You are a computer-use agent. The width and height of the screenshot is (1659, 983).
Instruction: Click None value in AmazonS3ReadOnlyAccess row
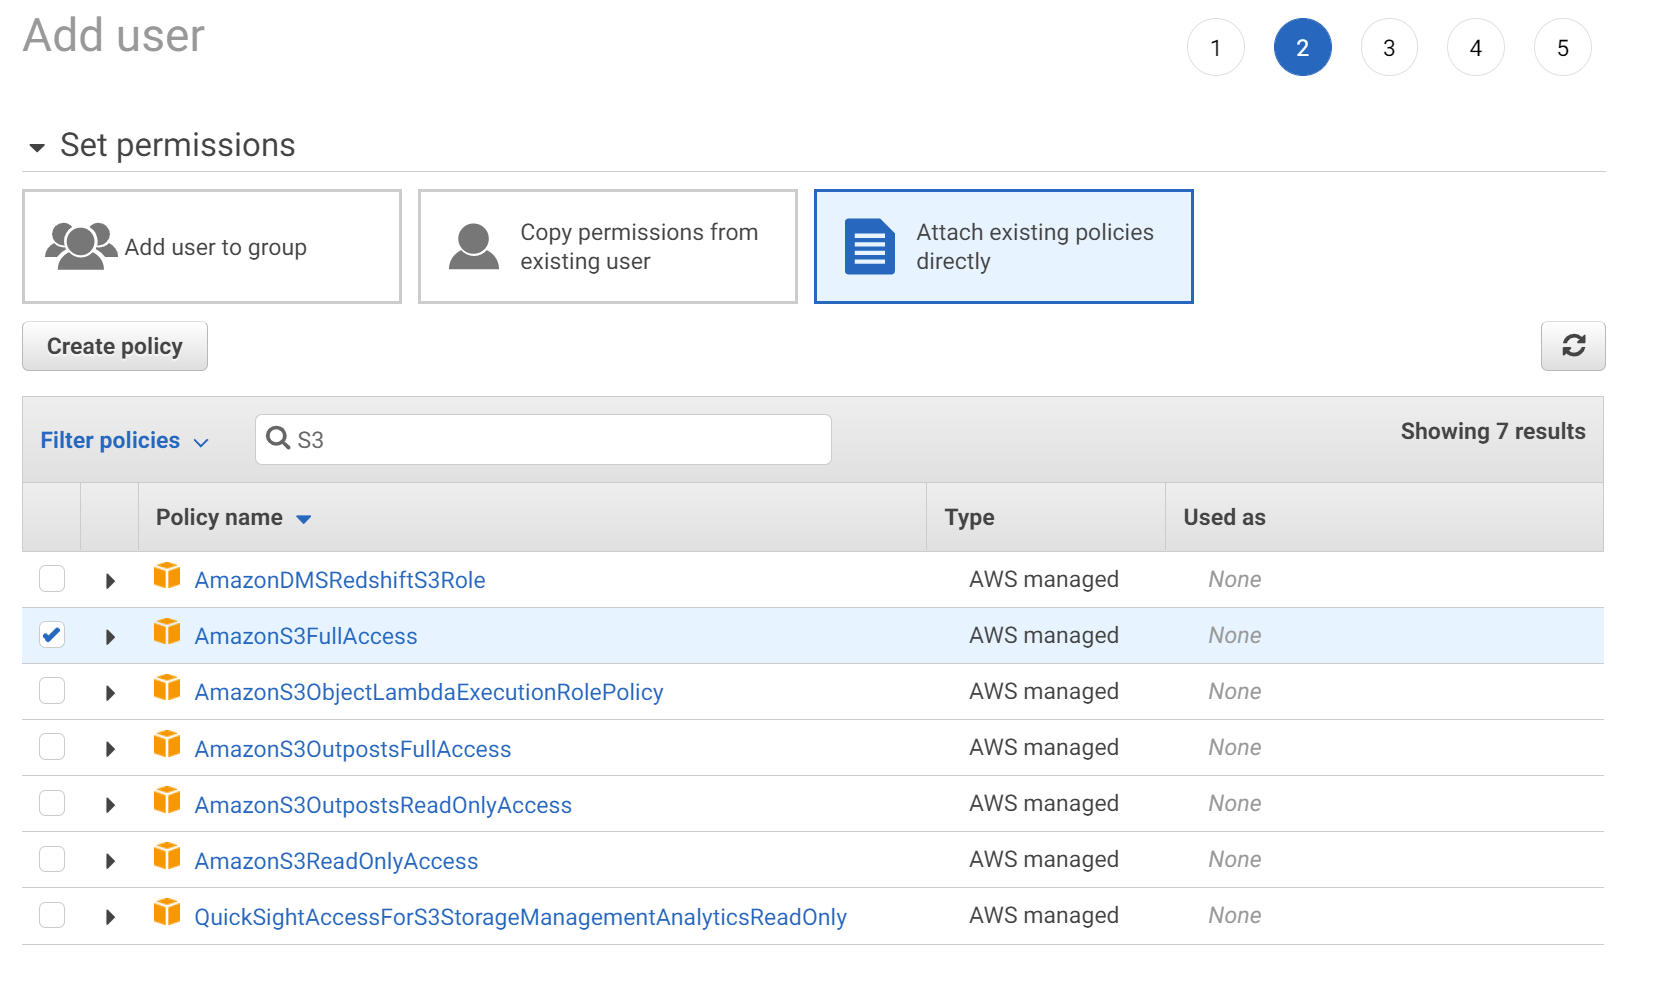click(x=1234, y=859)
